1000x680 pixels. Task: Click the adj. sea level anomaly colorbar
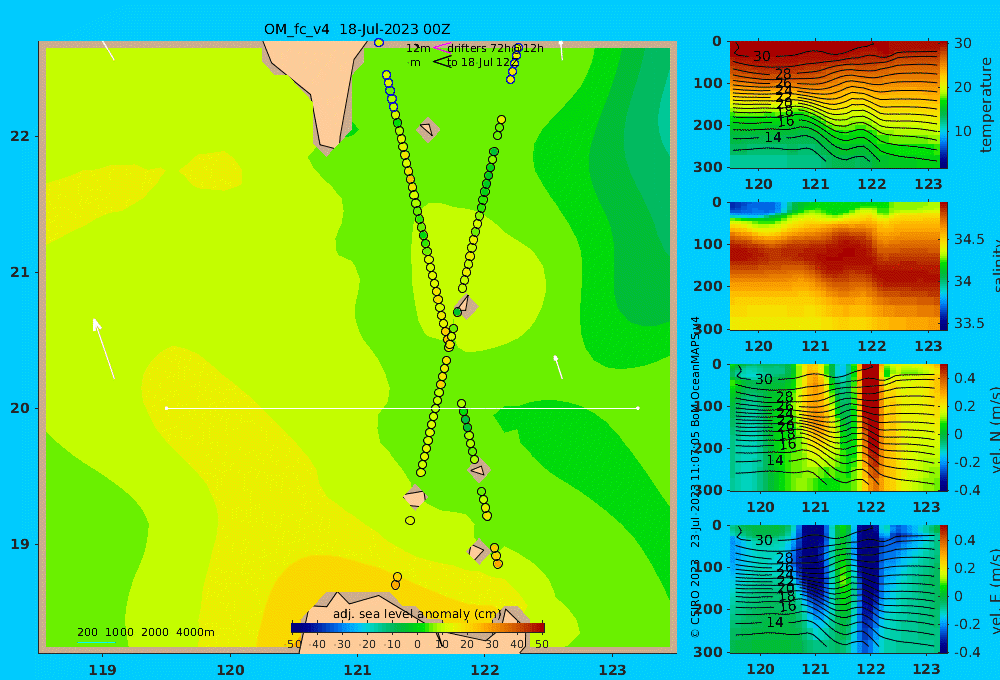pyautogui.click(x=418, y=628)
